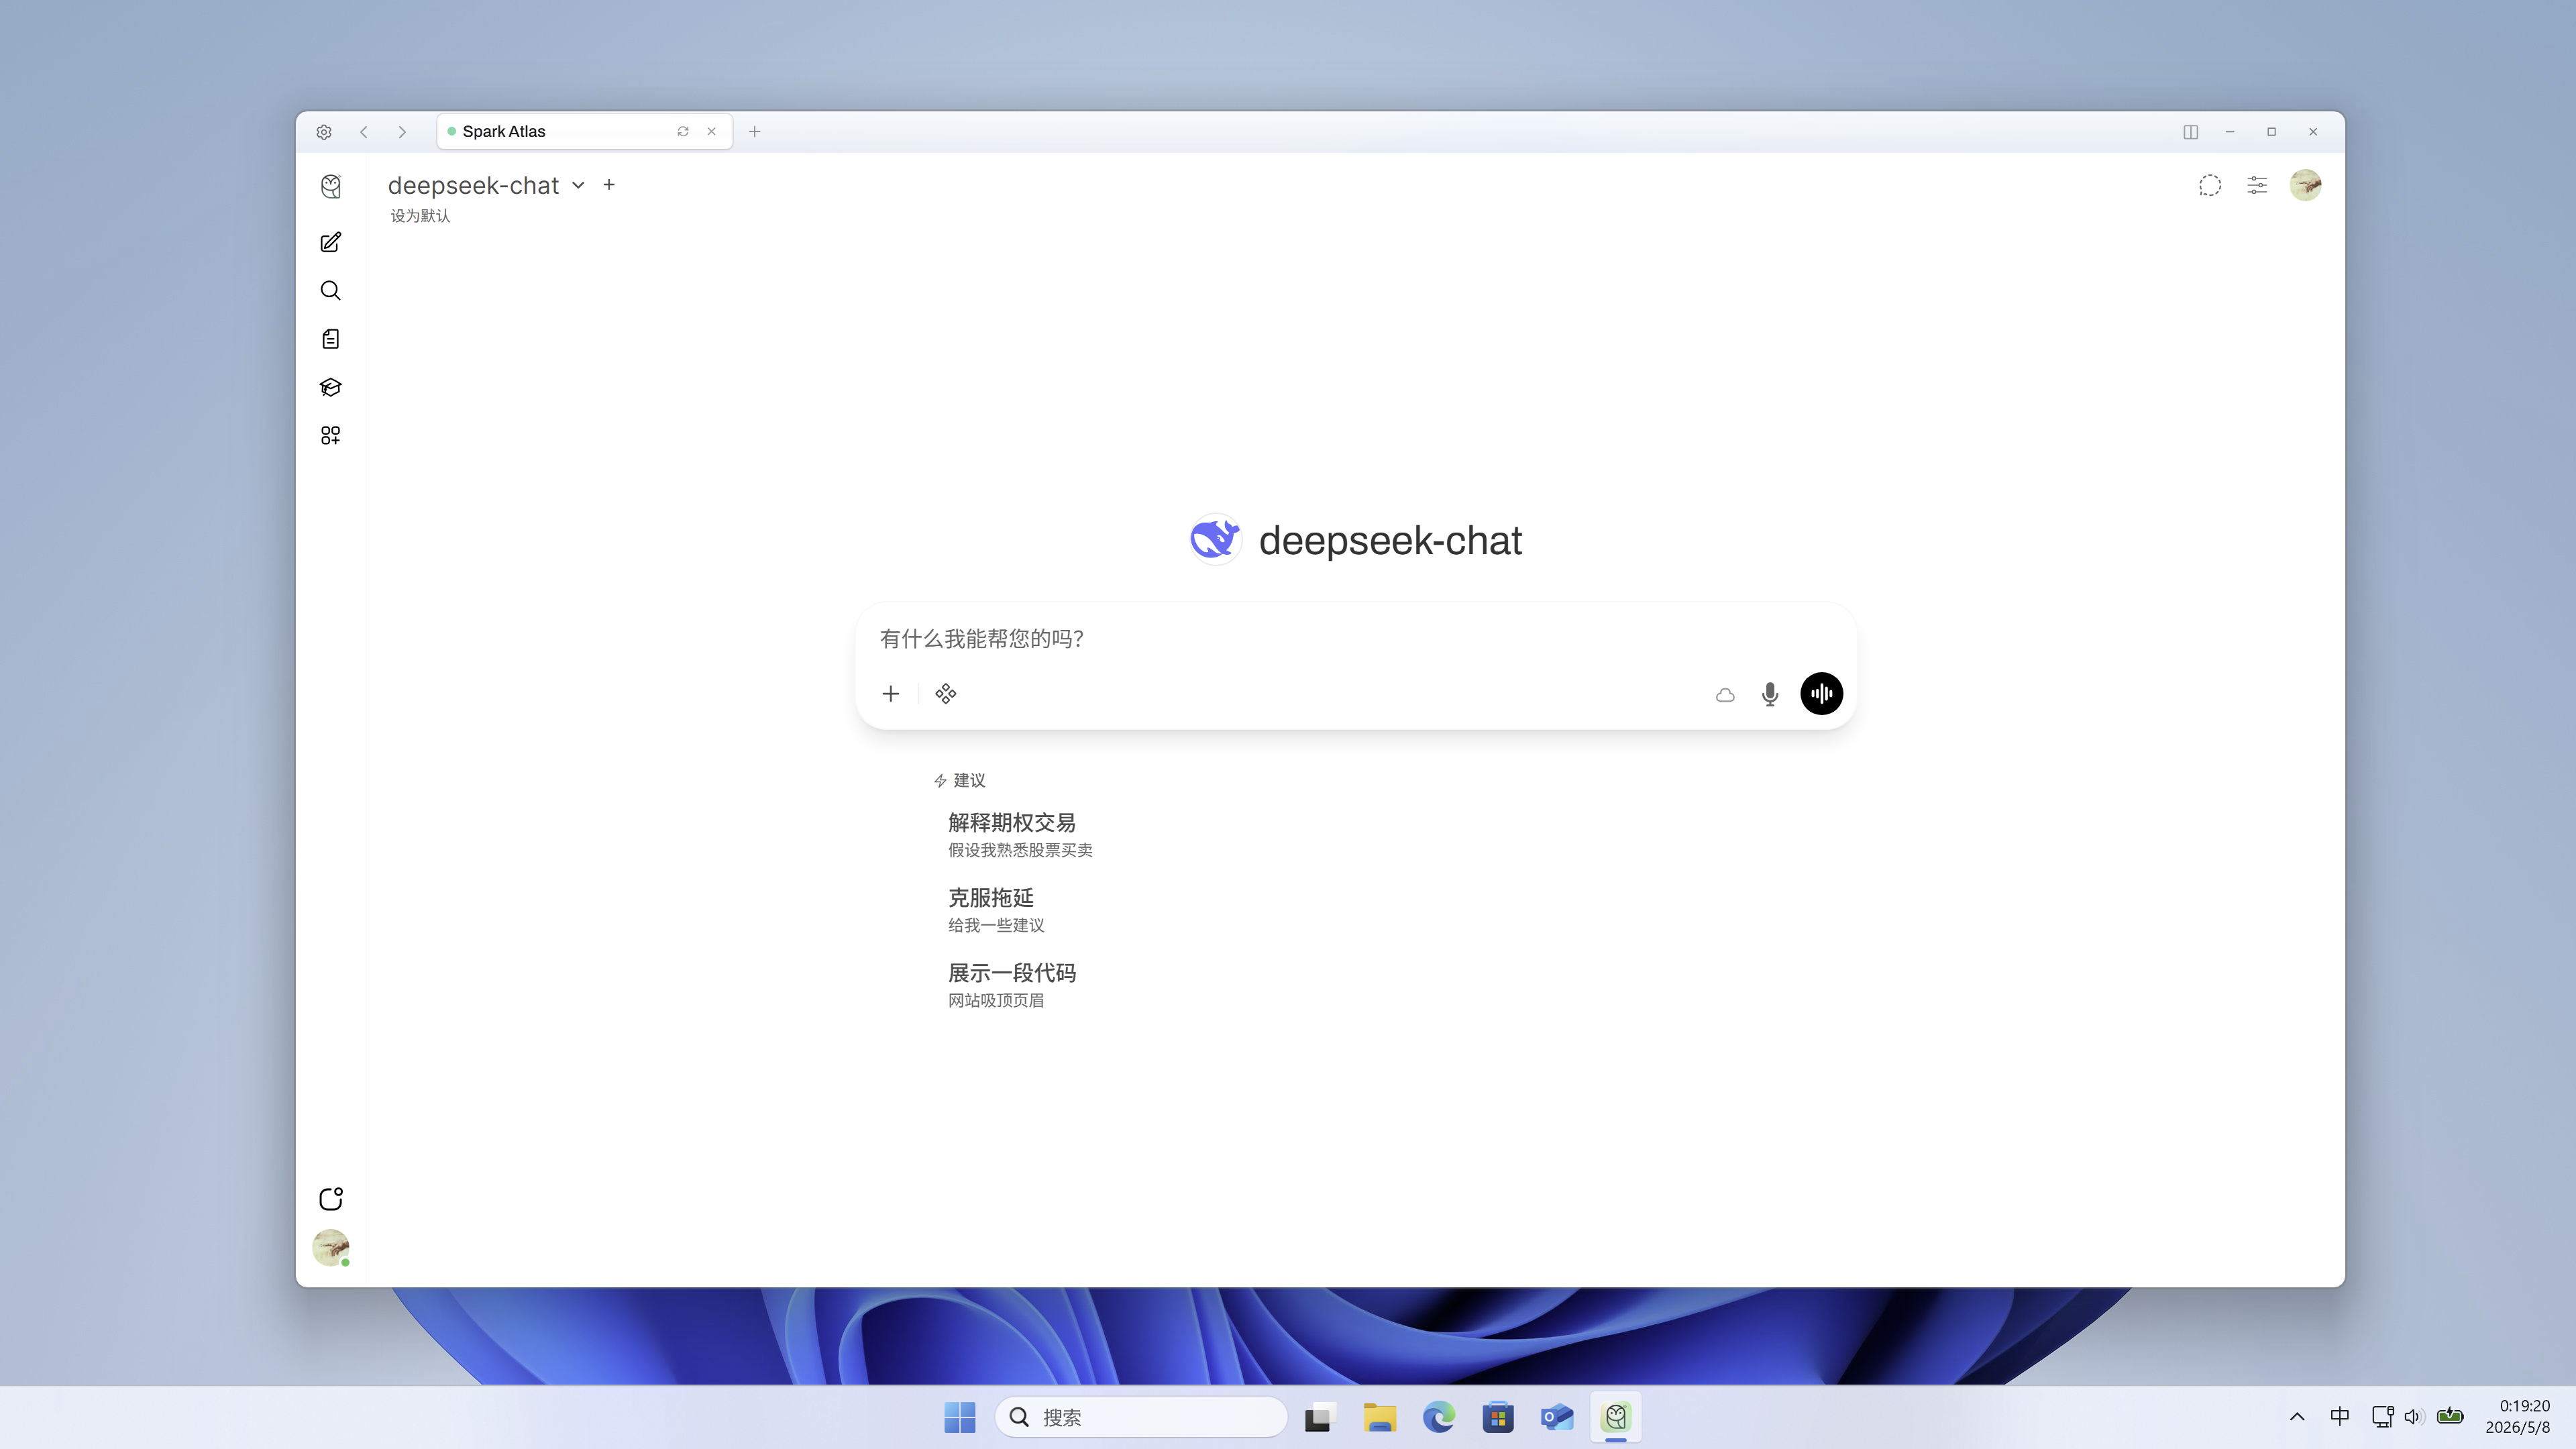Screen dimensions: 2576x1449
Task: Click the chat input field
Action: [x=1355, y=639]
